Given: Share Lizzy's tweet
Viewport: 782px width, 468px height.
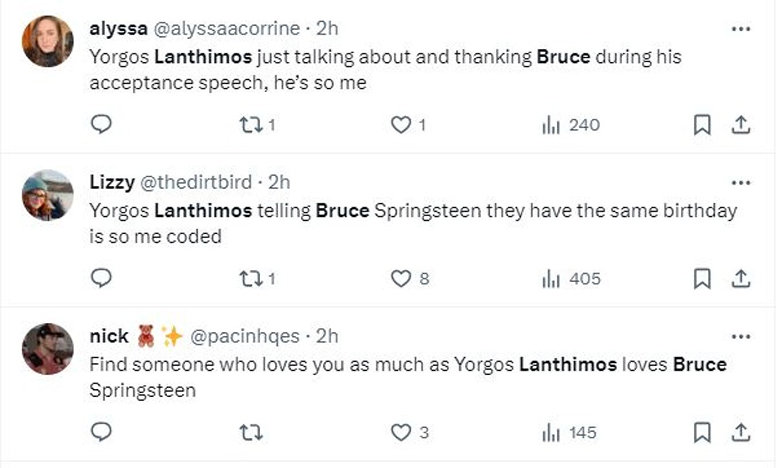Looking at the screenshot, I should [740, 278].
